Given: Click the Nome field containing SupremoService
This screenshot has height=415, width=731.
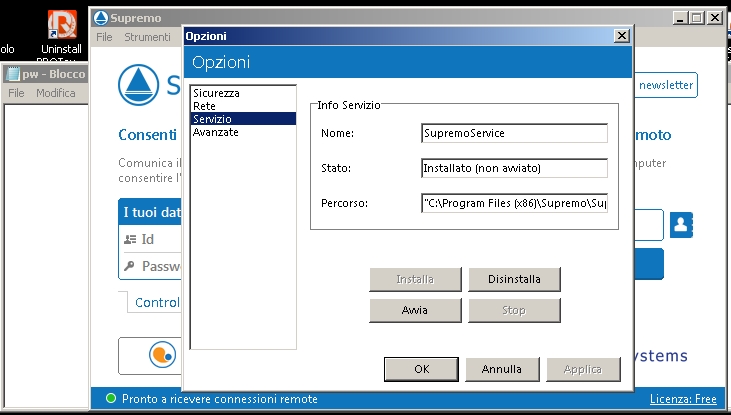Looking at the screenshot, I should [514, 133].
